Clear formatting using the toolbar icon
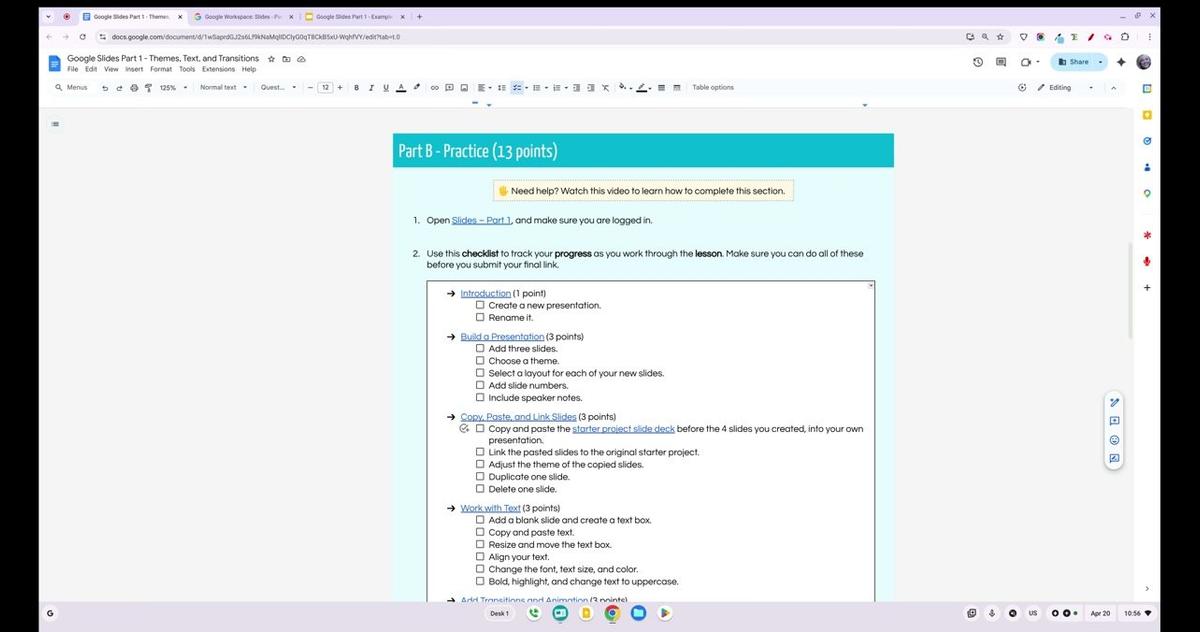The height and width of the screenshot is (632, 1200). pyautogui.click(x=605, y=87)
